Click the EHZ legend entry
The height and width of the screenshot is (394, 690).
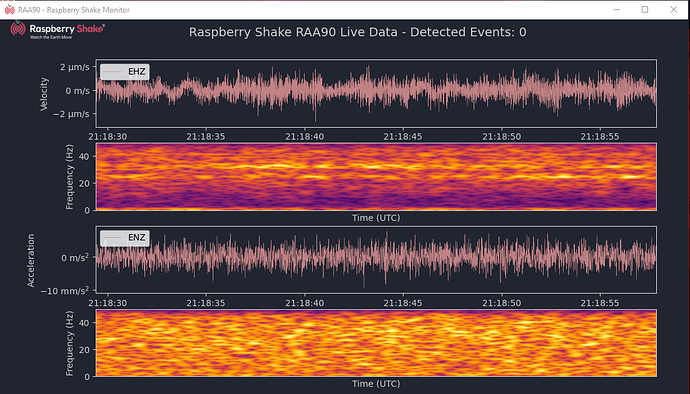coord(125,72)
